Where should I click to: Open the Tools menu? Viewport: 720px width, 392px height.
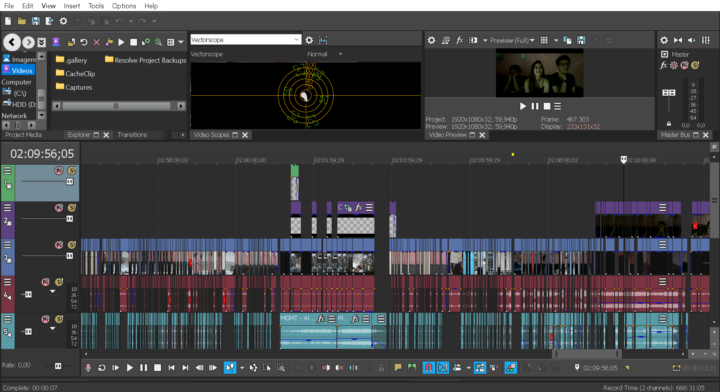click(96, 6)
